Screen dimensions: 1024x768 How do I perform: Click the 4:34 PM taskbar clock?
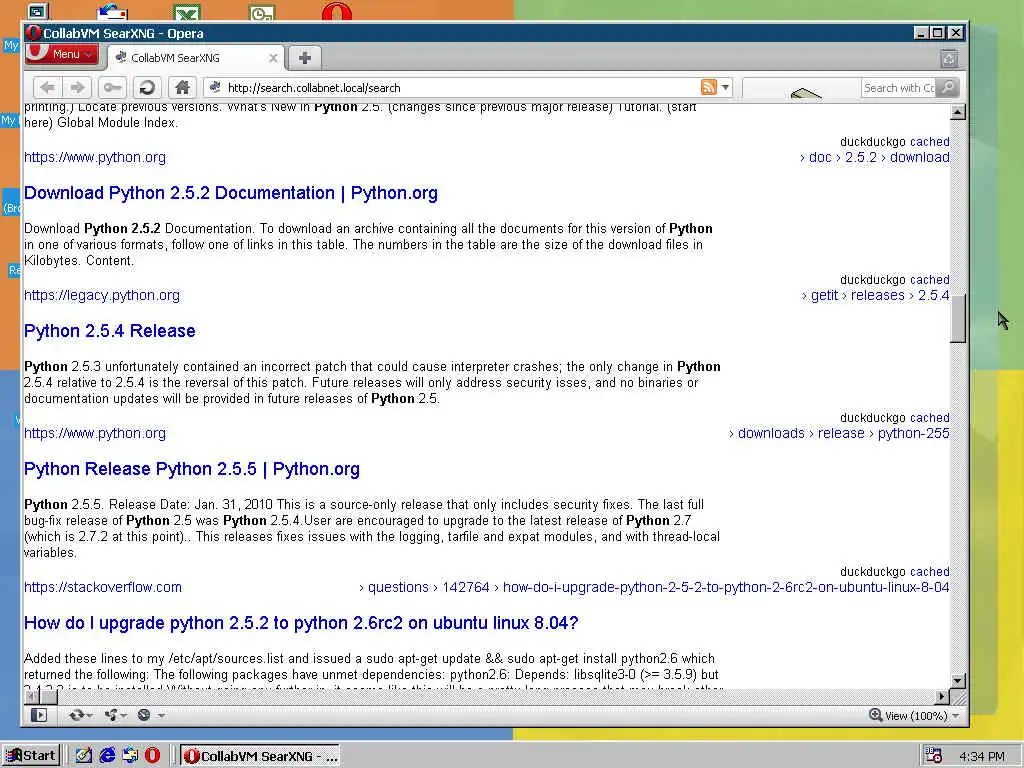(x=982, y=756)
